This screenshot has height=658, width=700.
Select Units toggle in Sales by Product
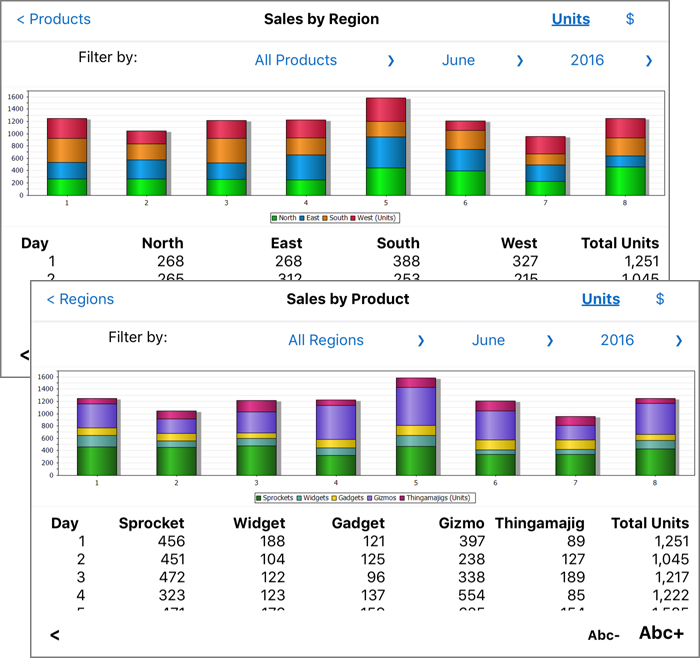coord(600,299)
